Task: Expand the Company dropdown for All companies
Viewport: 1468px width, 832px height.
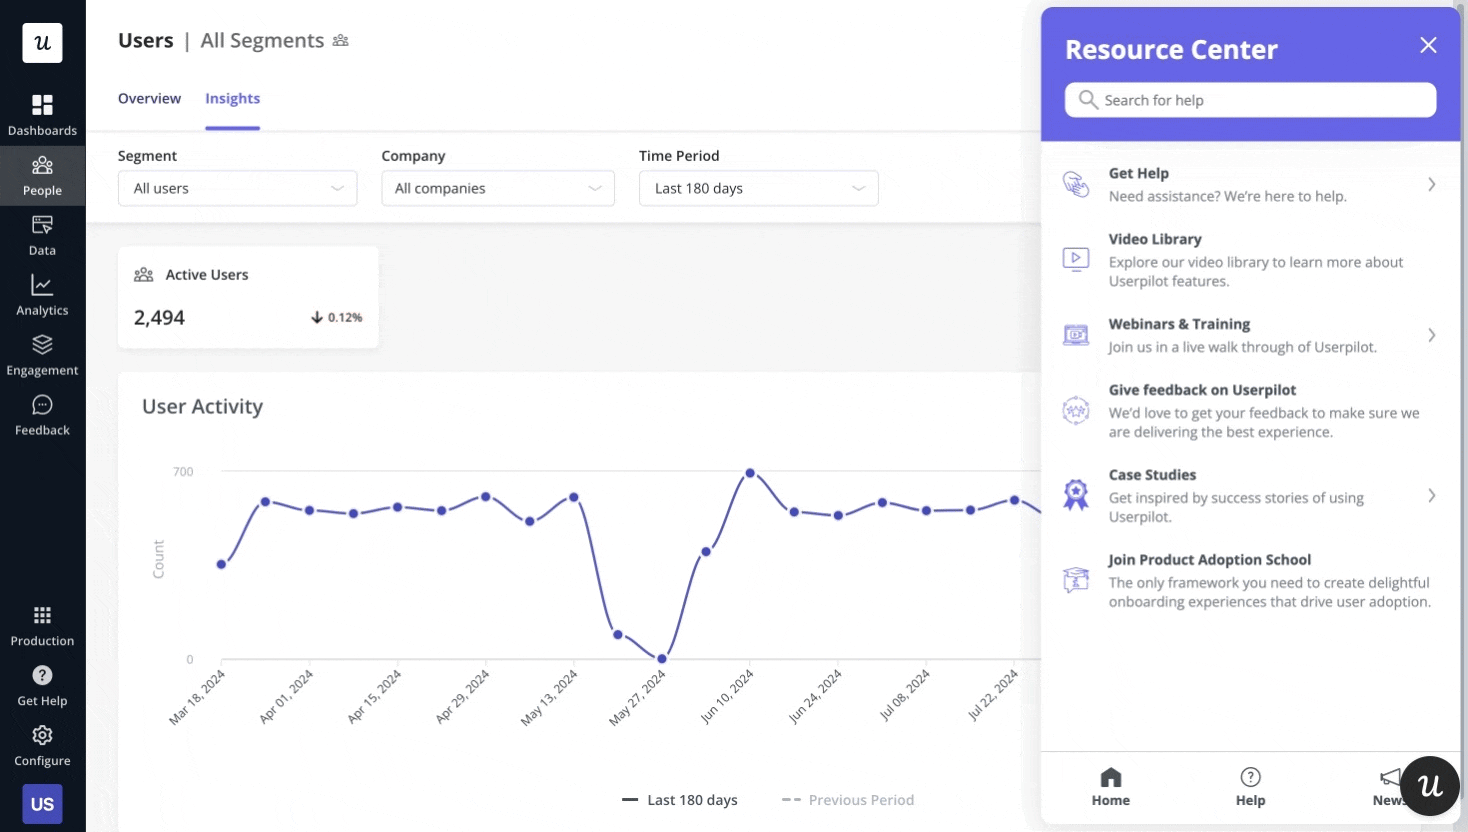Action: [x=497, y=188]
